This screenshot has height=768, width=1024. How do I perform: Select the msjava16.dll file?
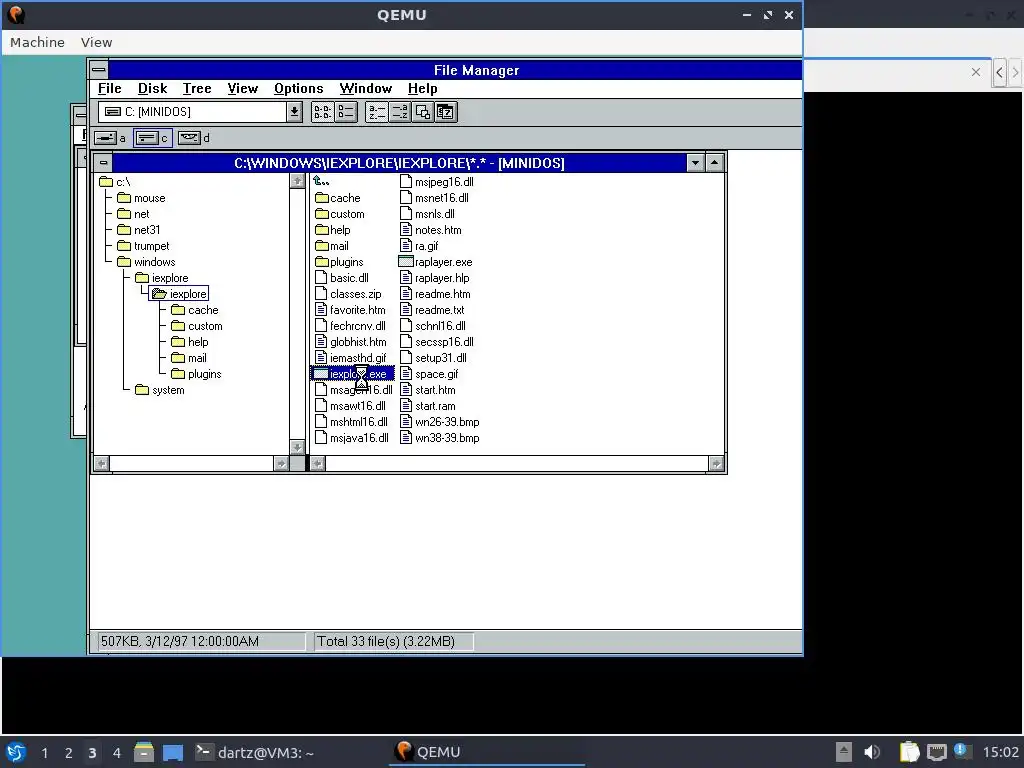click(x=352, y=438)
